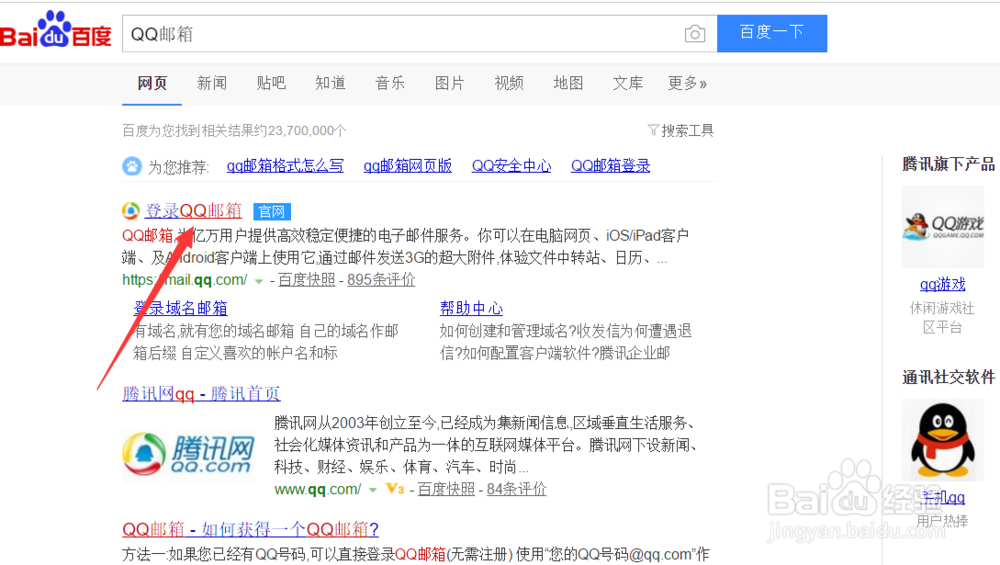The height and width of the screenshot is (565, 1000).
Task: Click the www.qq.com/ green URL text
Action: [x=318, y=489]
